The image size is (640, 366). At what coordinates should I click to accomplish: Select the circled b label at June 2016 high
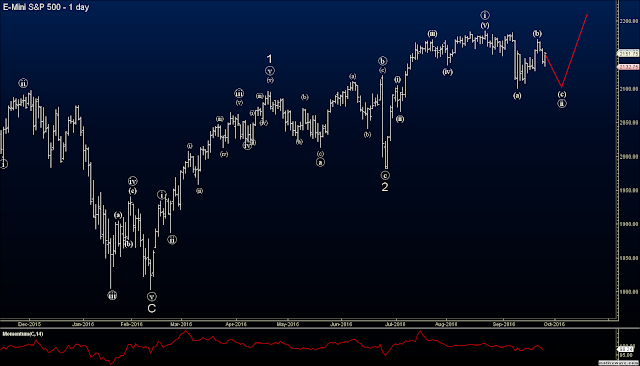[x=382, y=61]
